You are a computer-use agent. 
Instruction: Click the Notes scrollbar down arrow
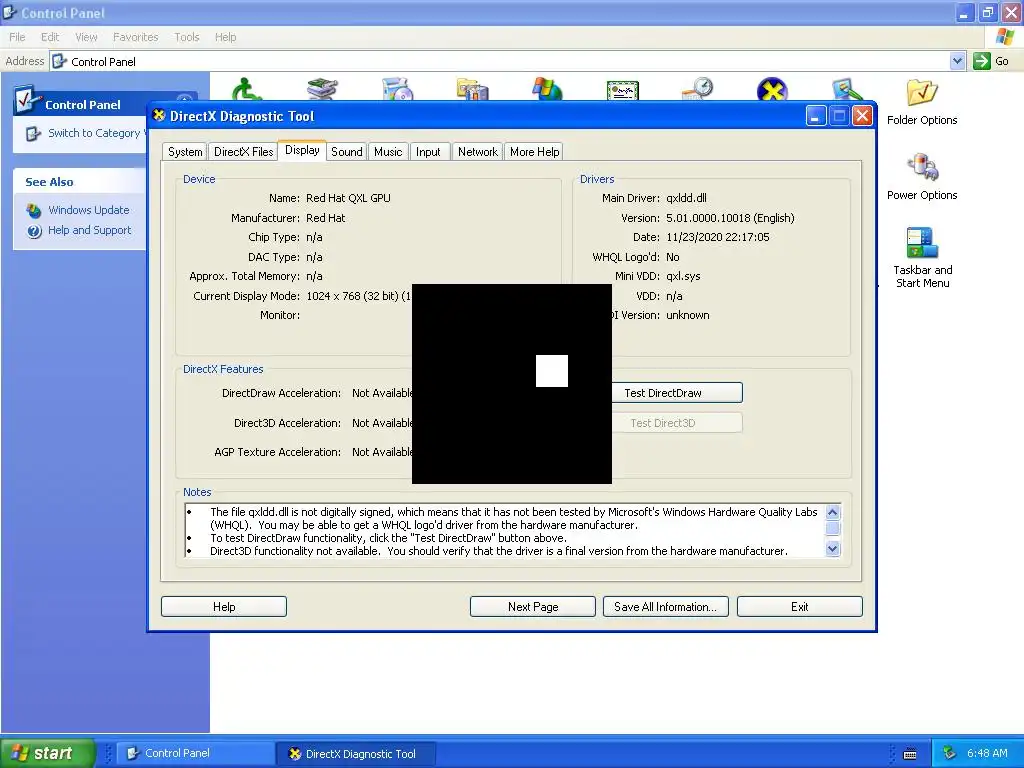point(833,549)
